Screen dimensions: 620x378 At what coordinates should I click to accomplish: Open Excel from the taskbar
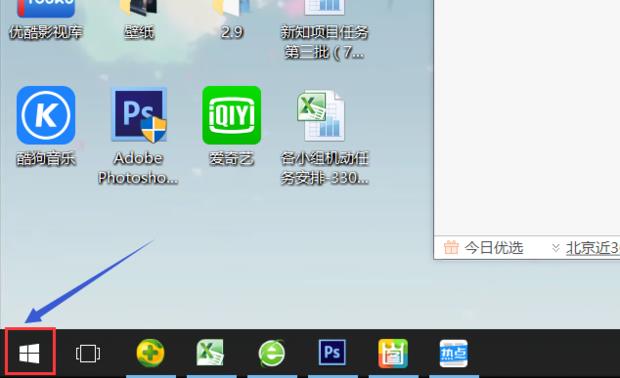coord(210,353)
